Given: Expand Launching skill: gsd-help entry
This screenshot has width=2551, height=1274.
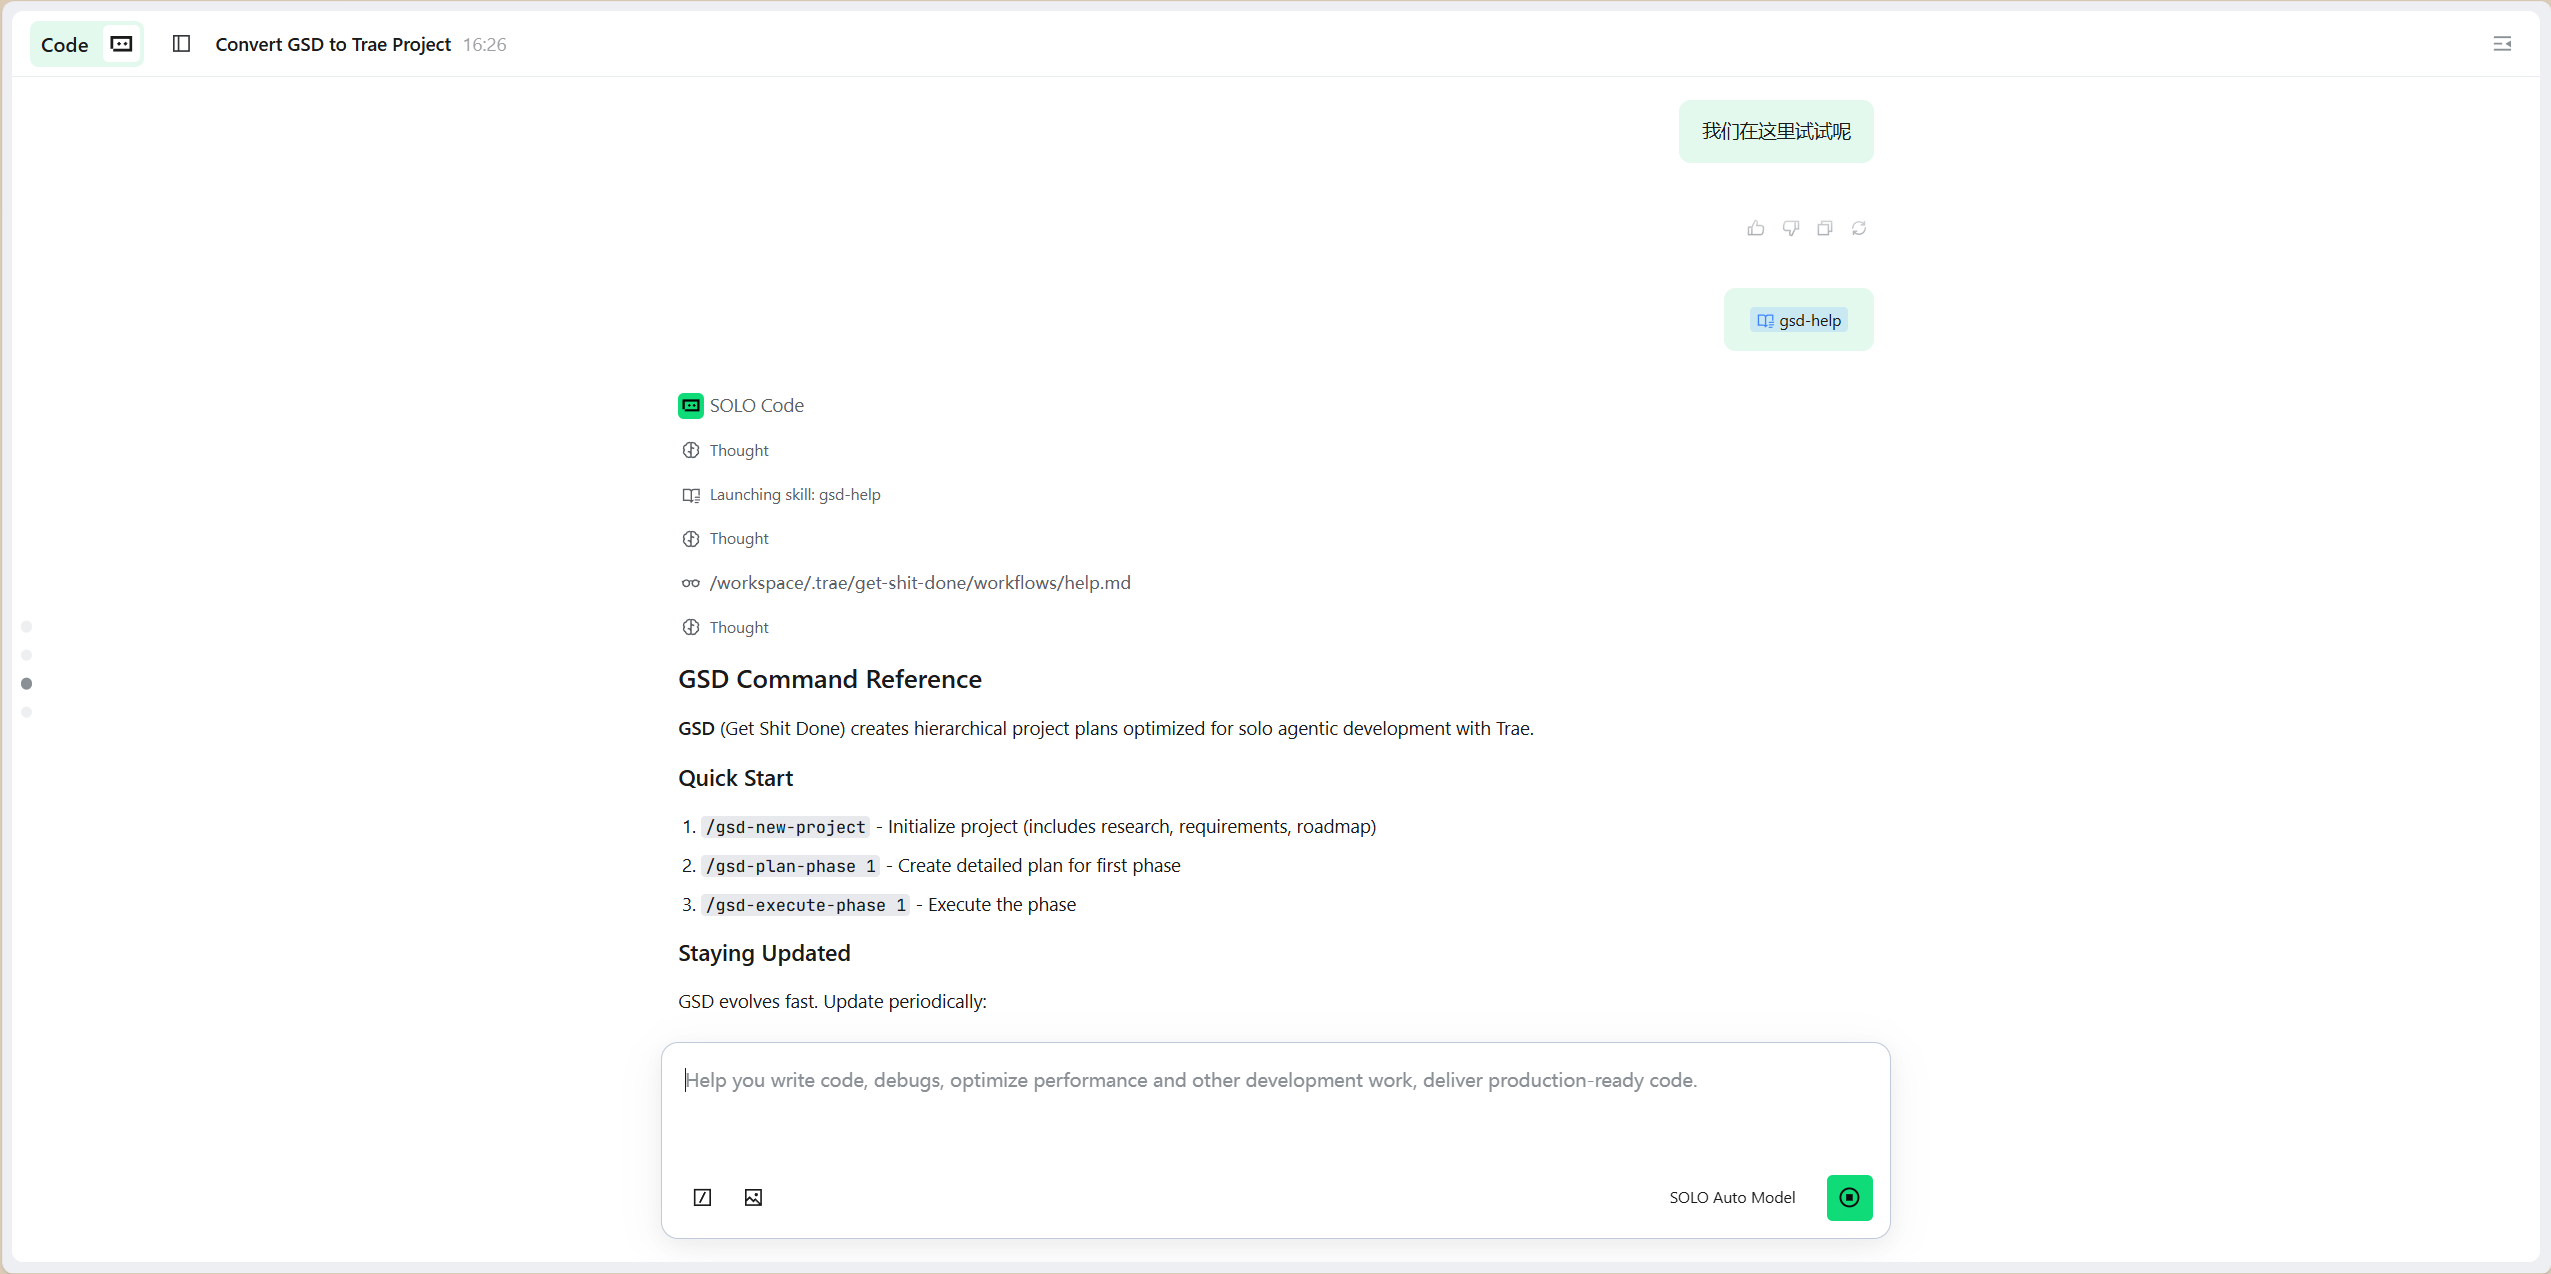Looking at the screenshot, I should click(x=794, y=494).
